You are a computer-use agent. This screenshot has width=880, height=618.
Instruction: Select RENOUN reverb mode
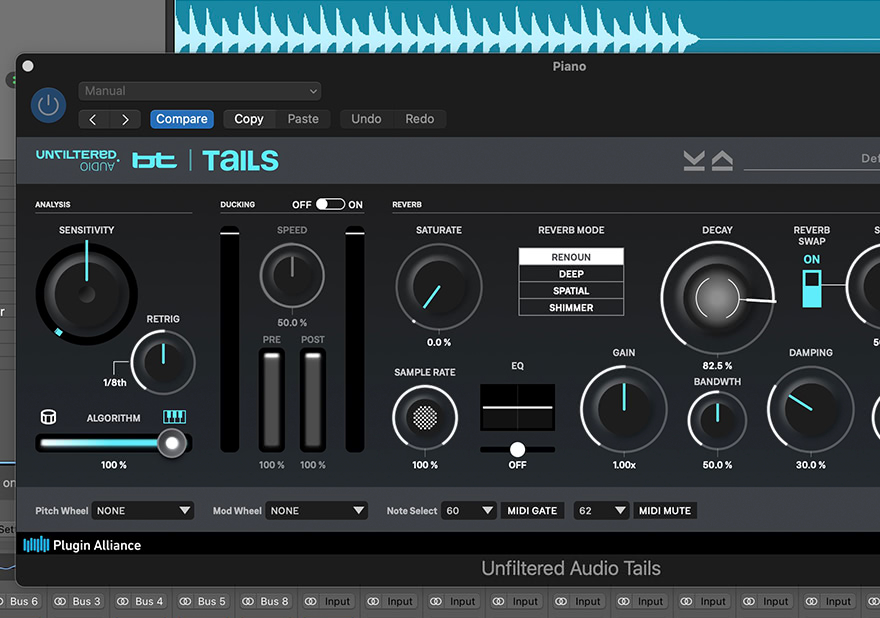tap(571, 257)
